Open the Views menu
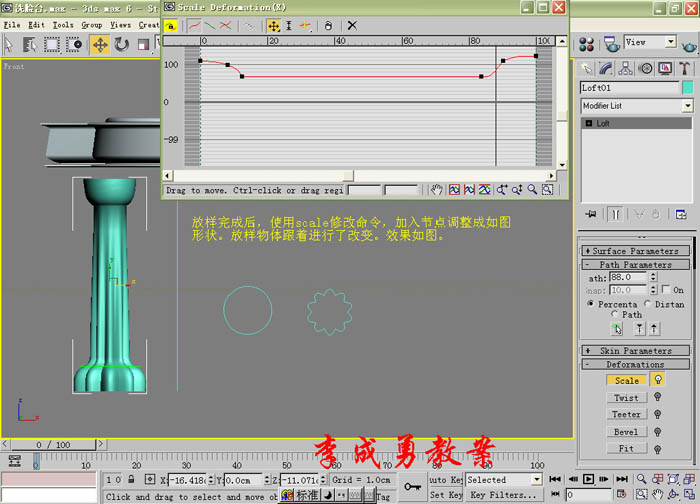This screenshot has height=504, width=700. [121, 25]
